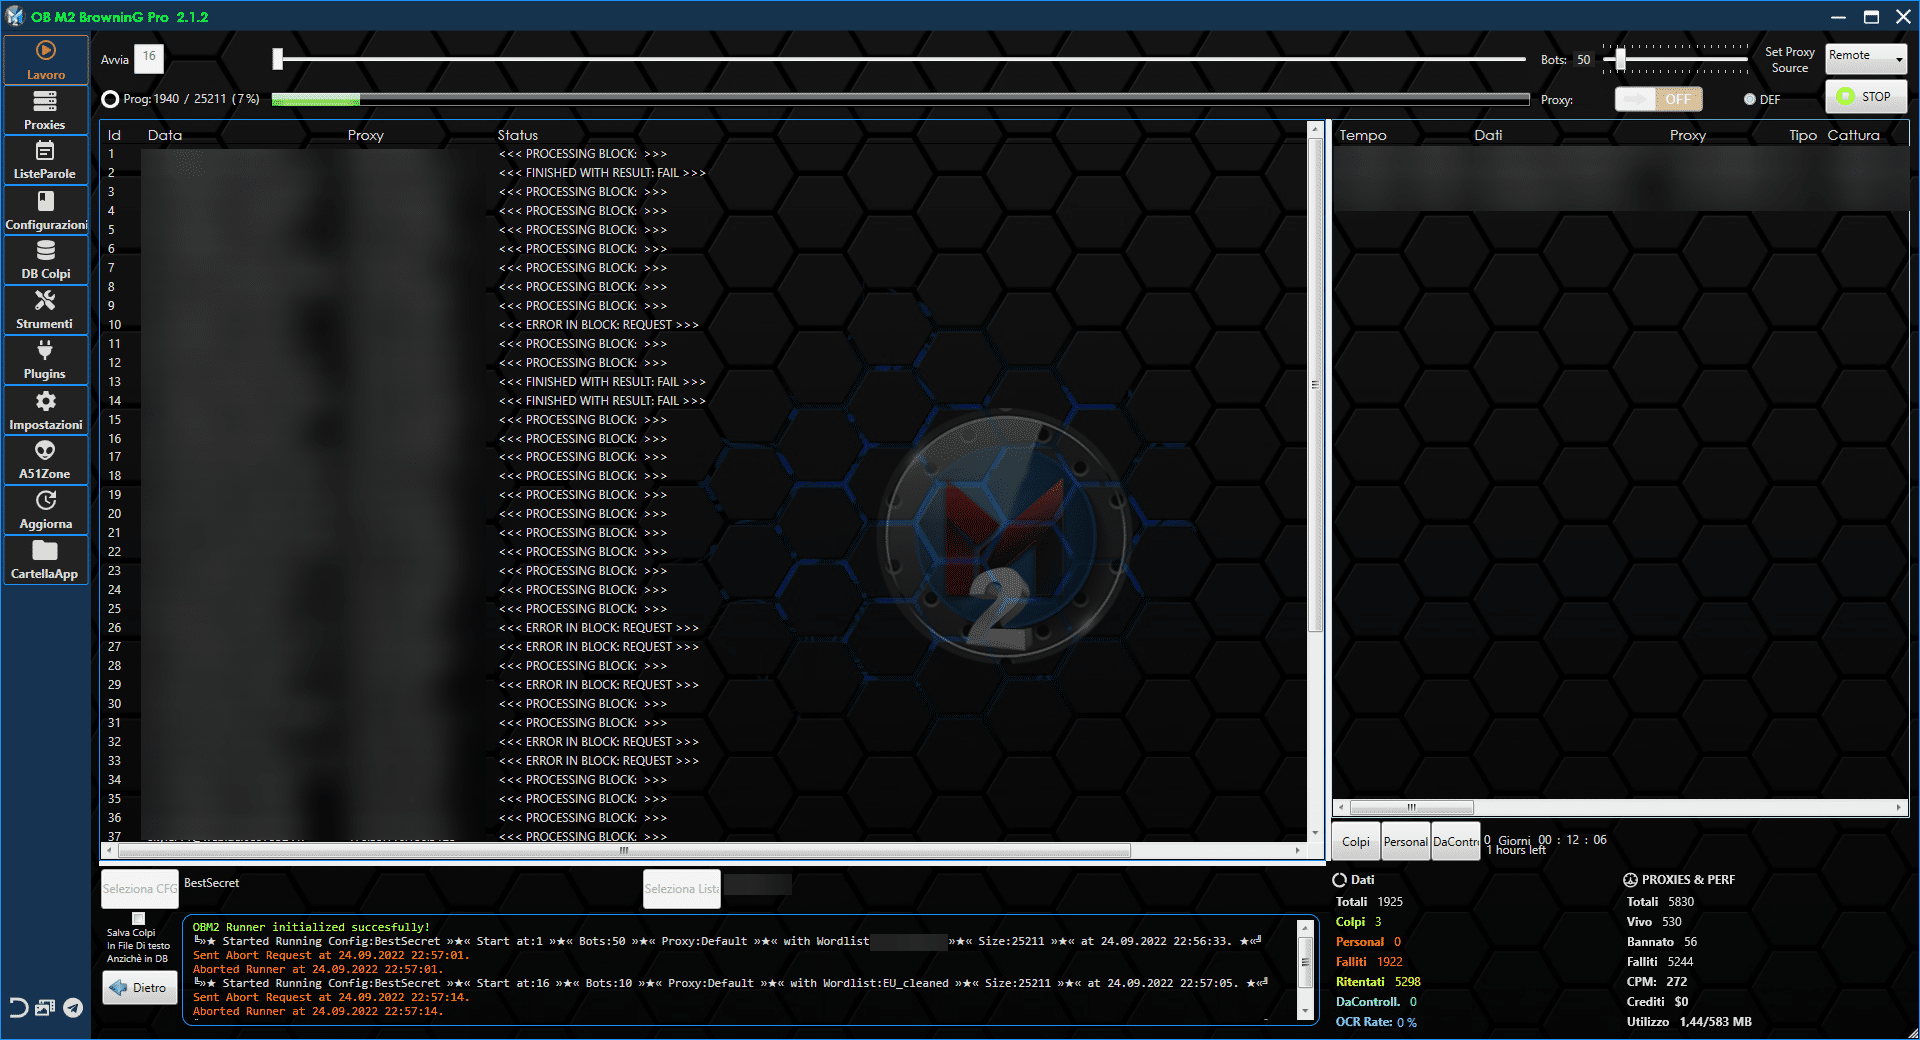This screenshot has width=1920, height=1040.
Task: Click the circle icon beside Prog counter
Action: coord(110,99)
